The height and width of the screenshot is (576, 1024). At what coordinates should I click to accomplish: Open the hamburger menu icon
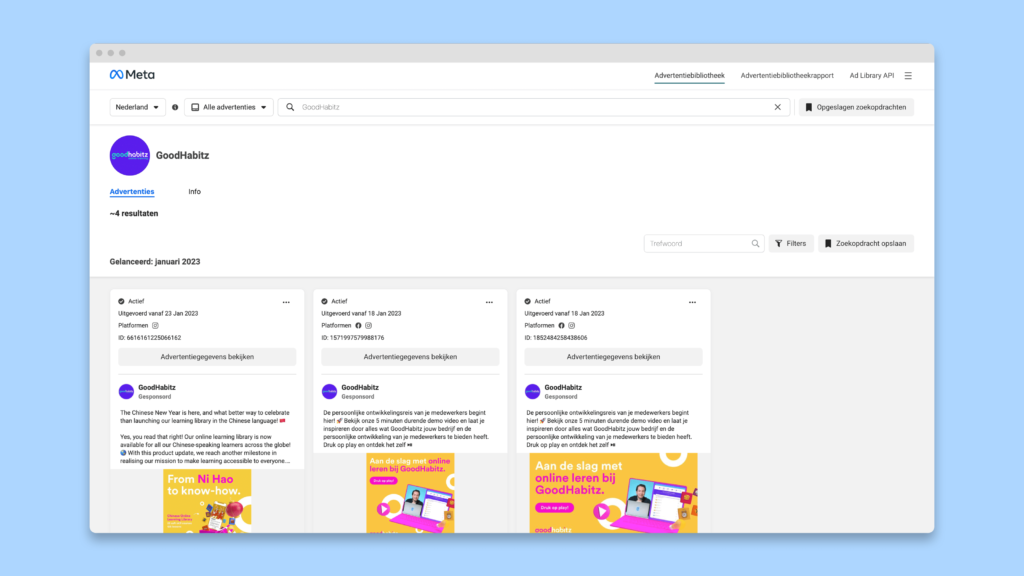pyautogui.click(x=908, y=76)
